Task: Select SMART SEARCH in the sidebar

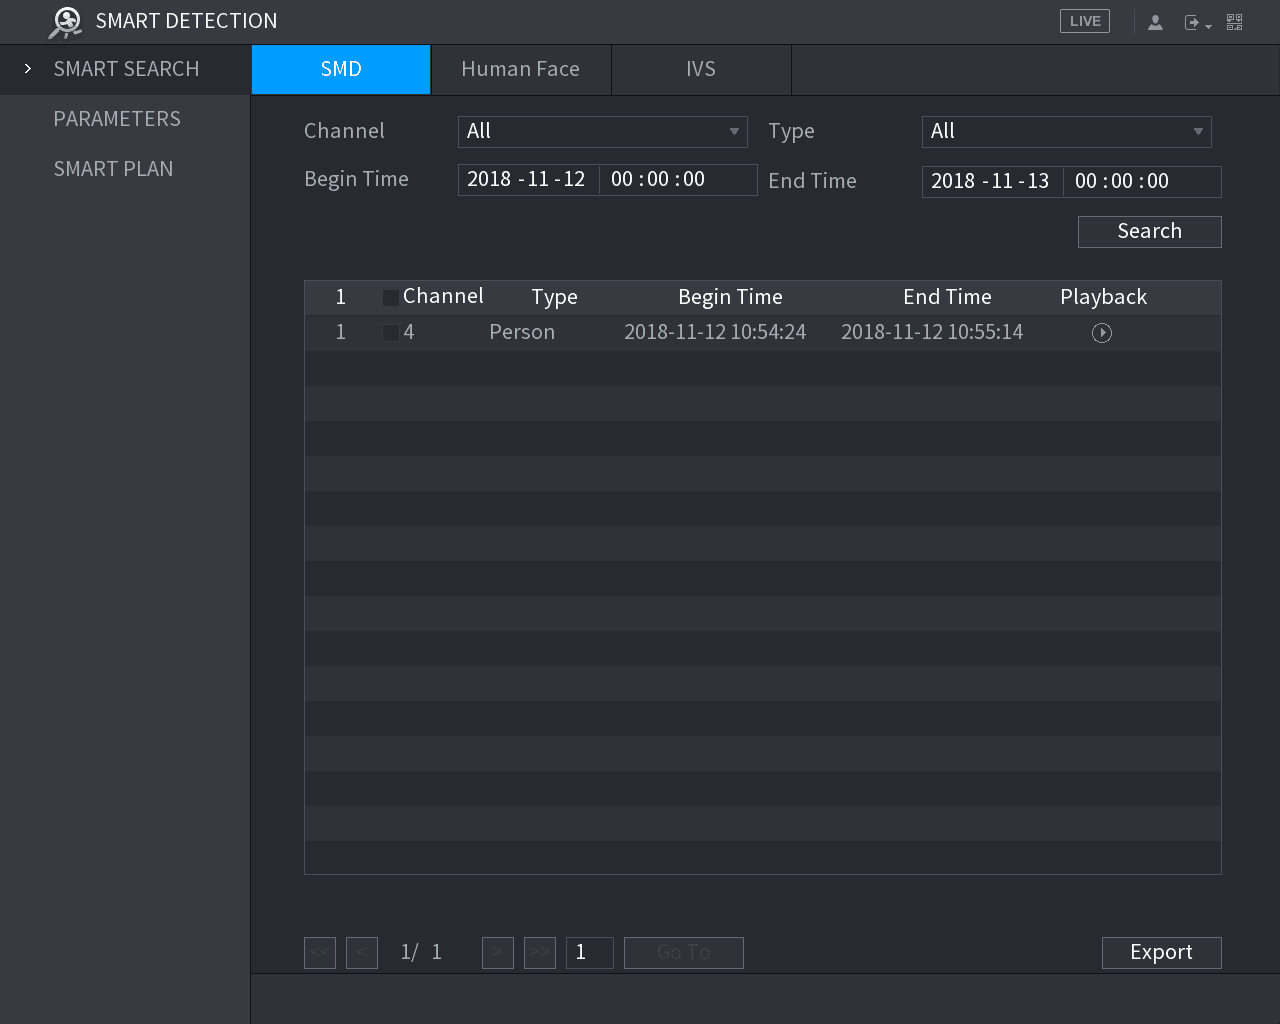Action: coord(126,69)
